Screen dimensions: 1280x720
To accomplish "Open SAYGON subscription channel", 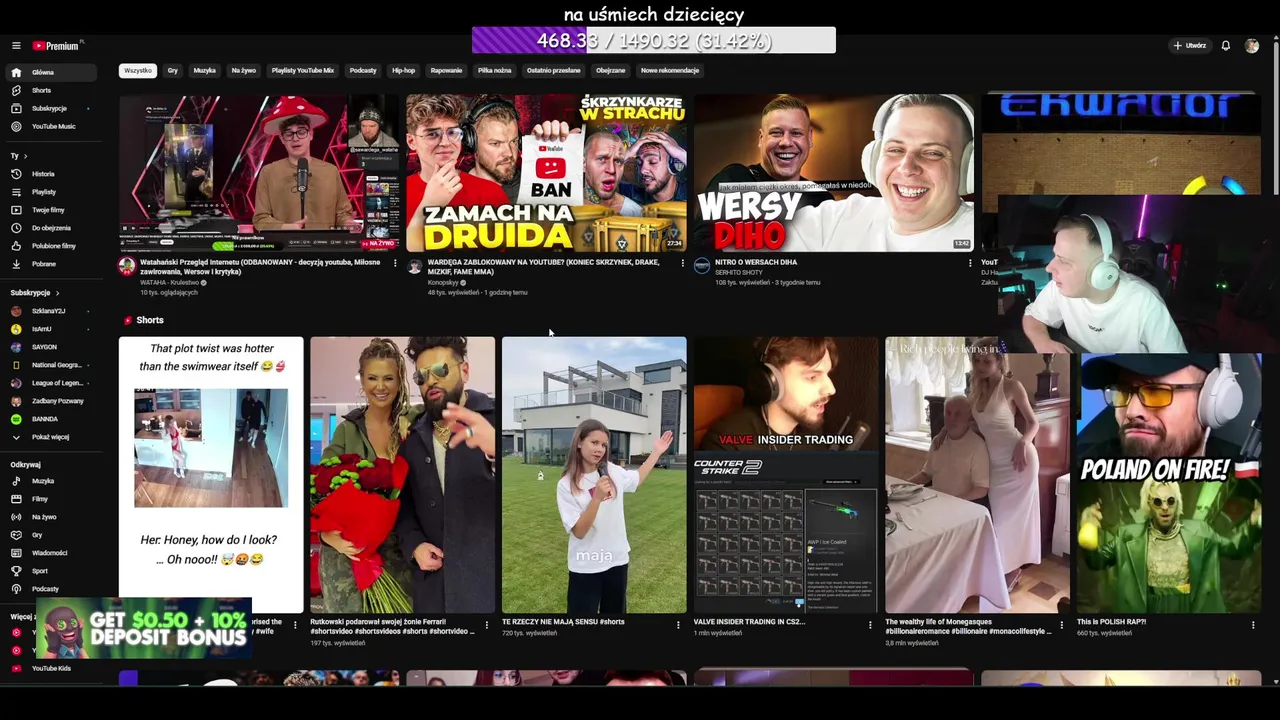I will (x=53, y=347).
